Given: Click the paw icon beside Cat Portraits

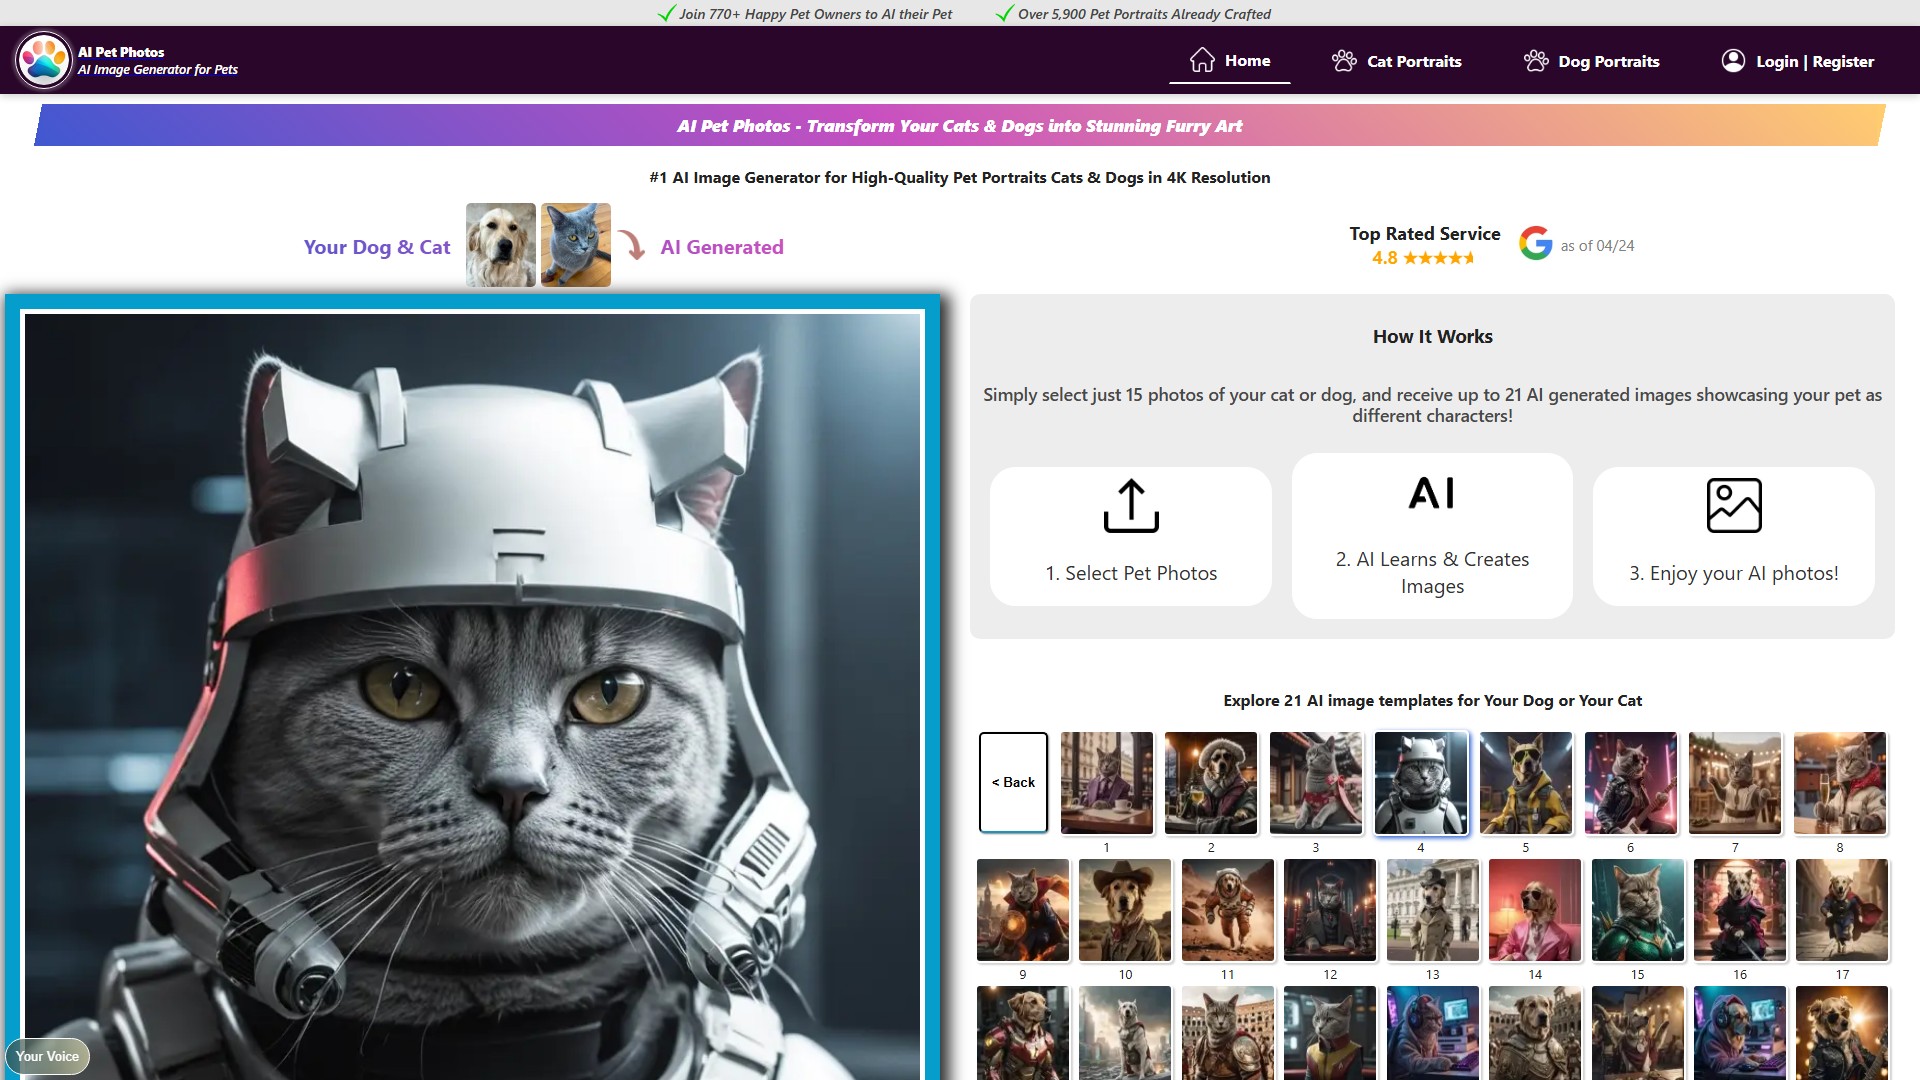Looking at the screenshot, I should (x=1343, y=61).
